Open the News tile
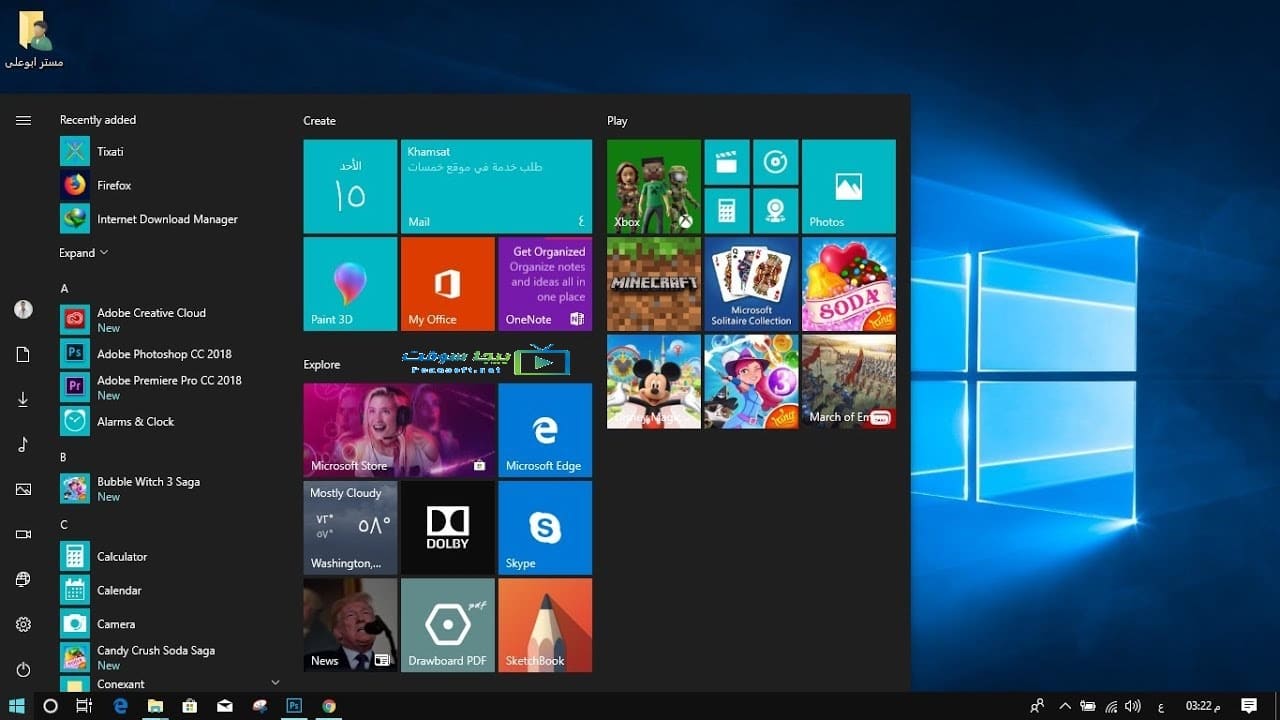Viewport: 1280px width, 720px height. pyautogui.click(x=350, y=625)
